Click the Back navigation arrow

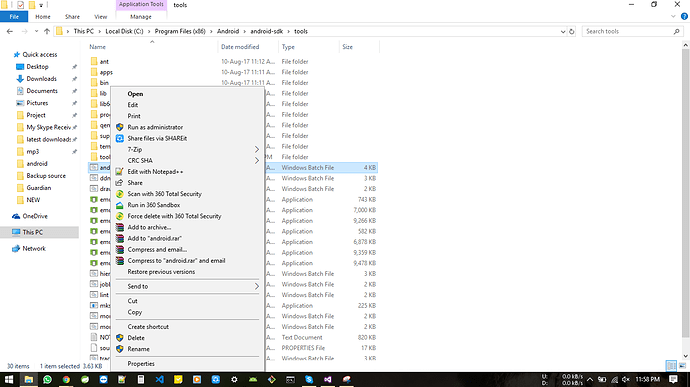pyautogui.click(x=10, y=31)
